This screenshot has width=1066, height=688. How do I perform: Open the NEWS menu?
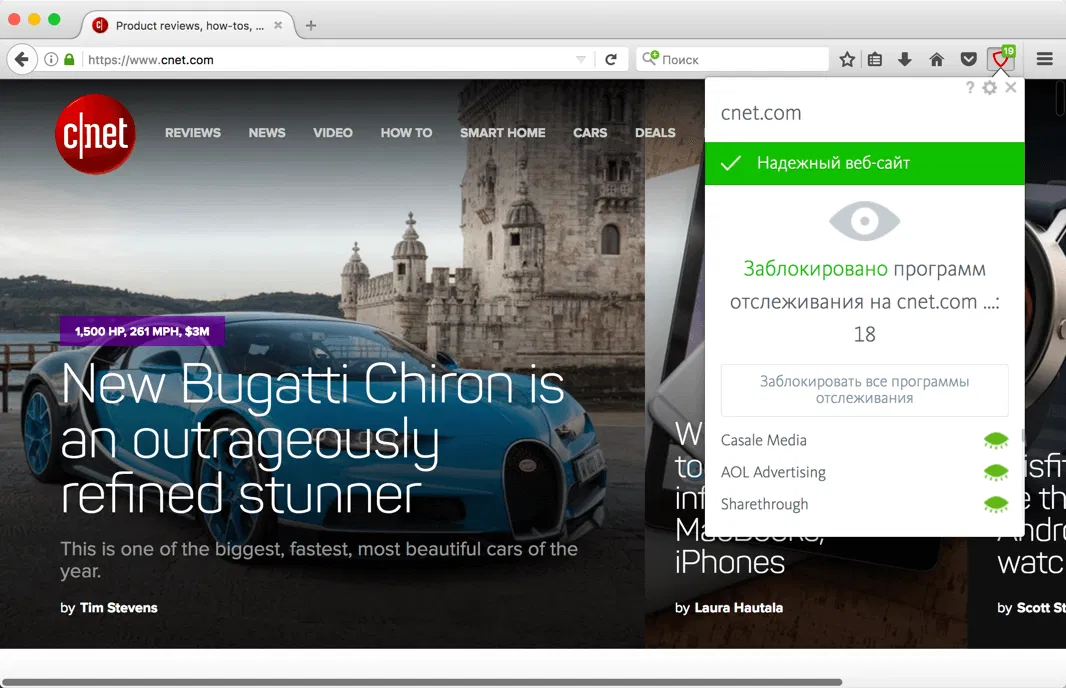coord(266,133)
